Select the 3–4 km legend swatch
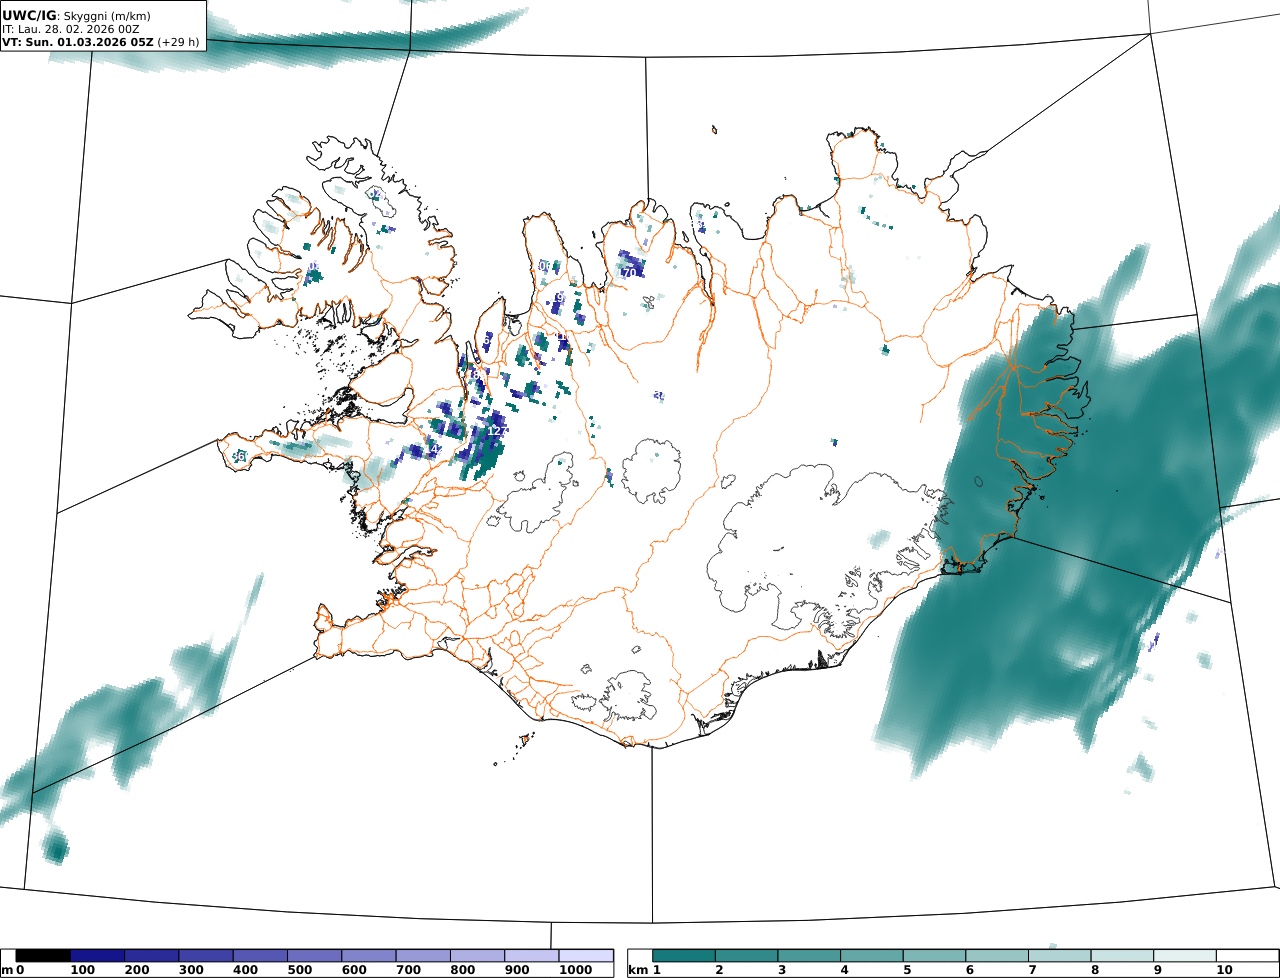The height and width of the screenshot is (978, 1280). (809, 956)
